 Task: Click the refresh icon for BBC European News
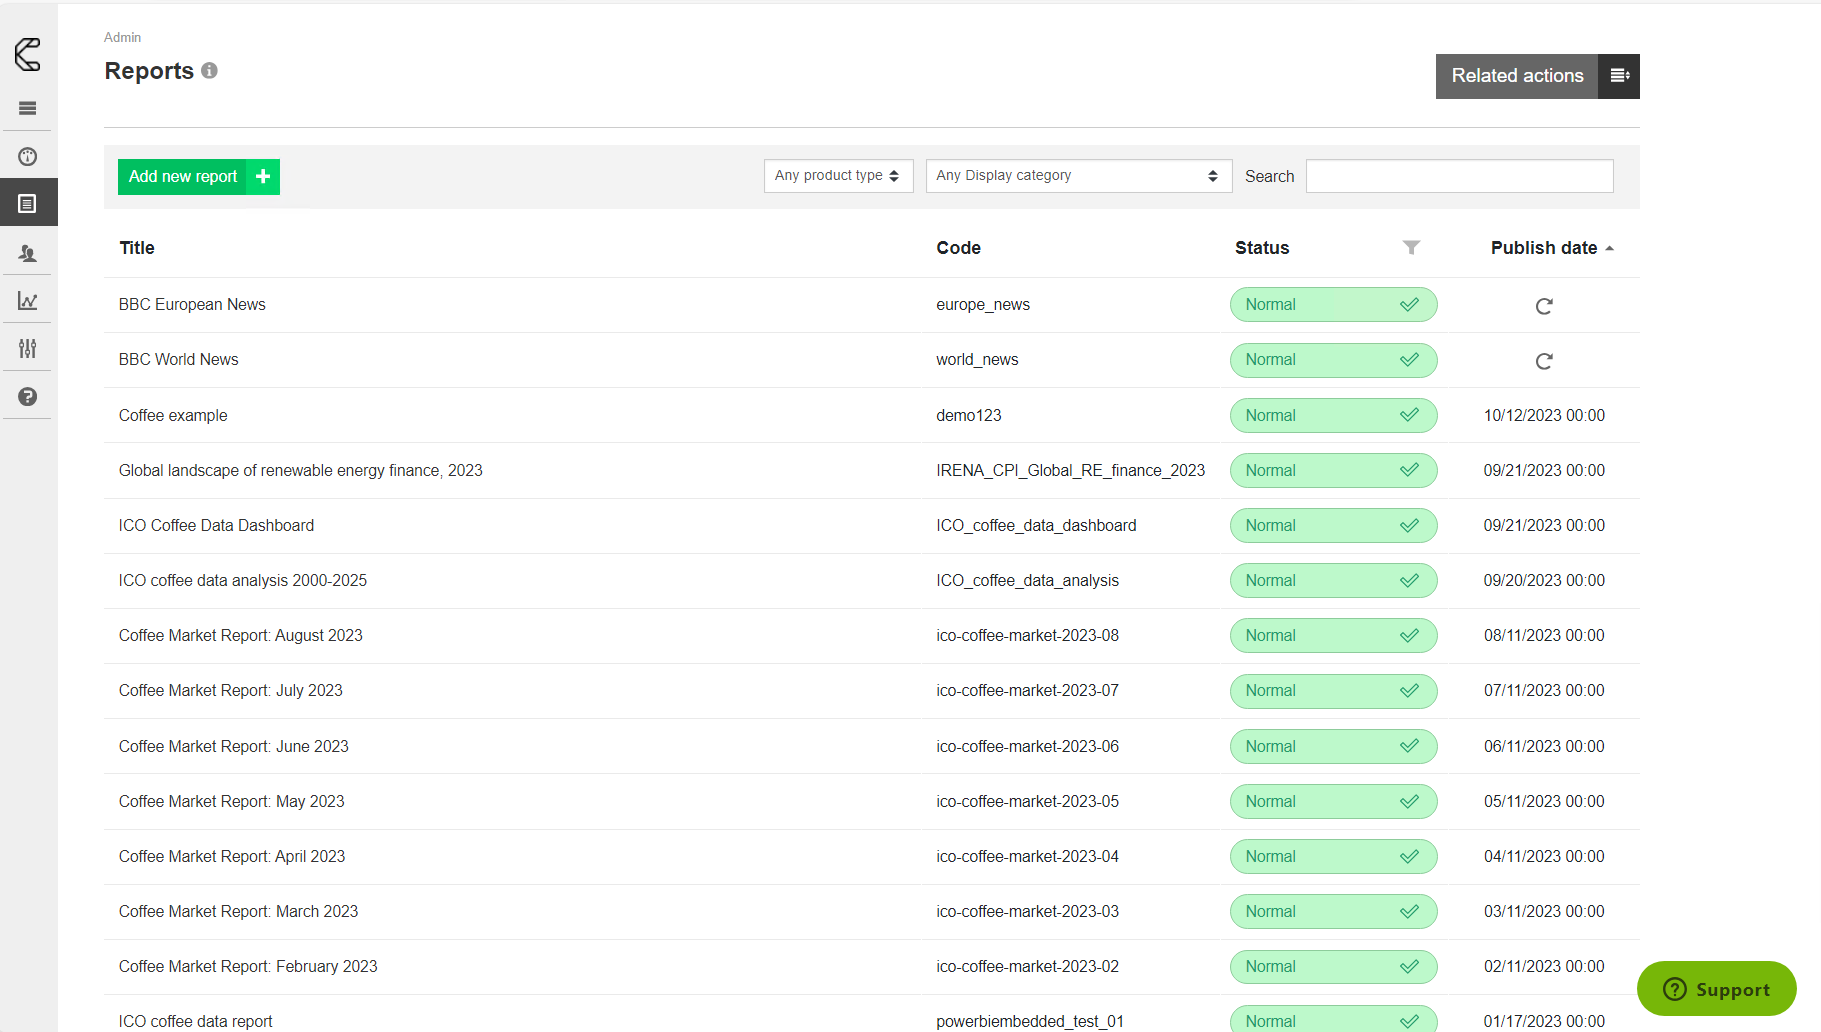click(x=1544, y=306)
